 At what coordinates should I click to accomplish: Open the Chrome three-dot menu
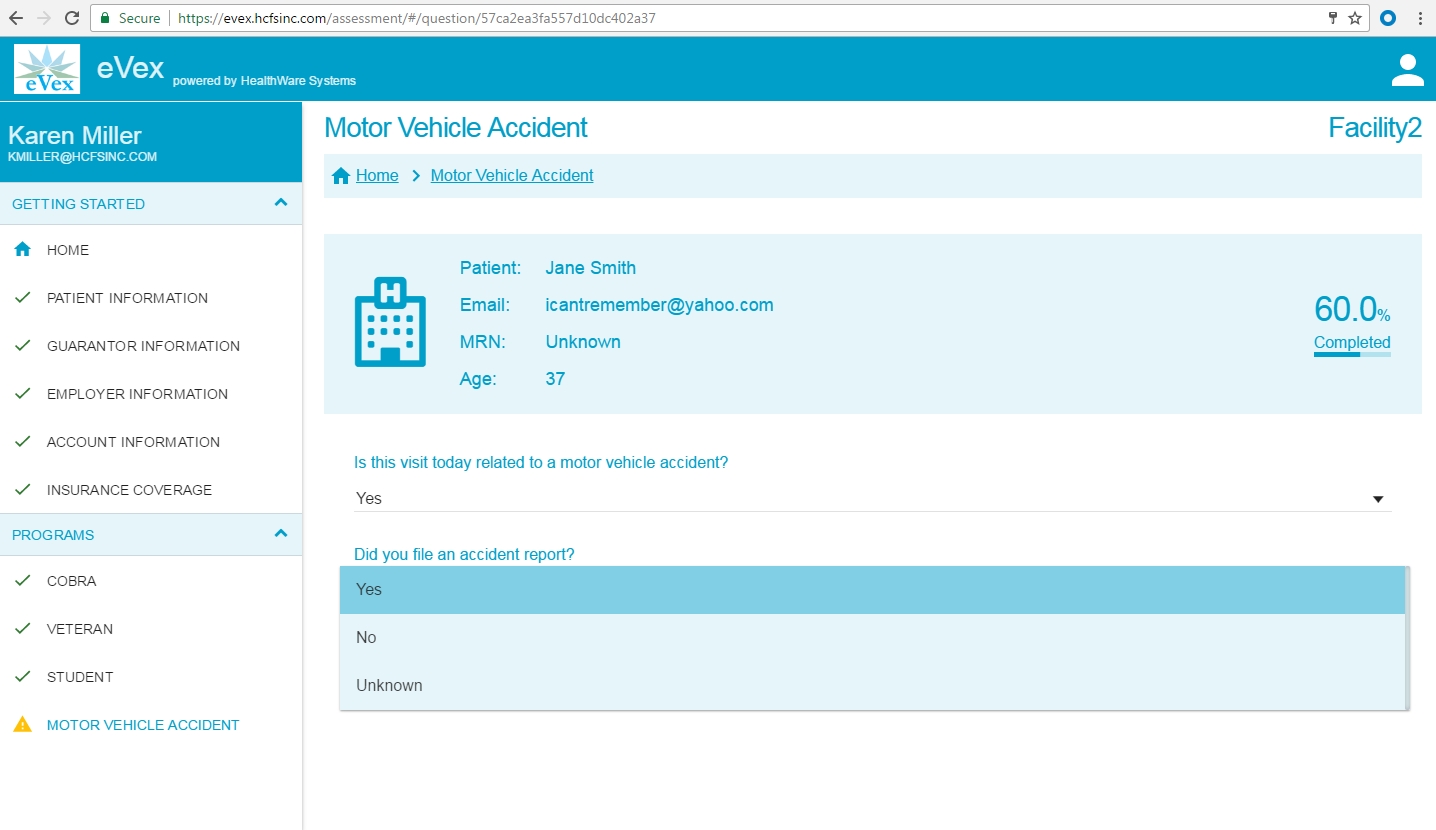(x=1420, y=18)
